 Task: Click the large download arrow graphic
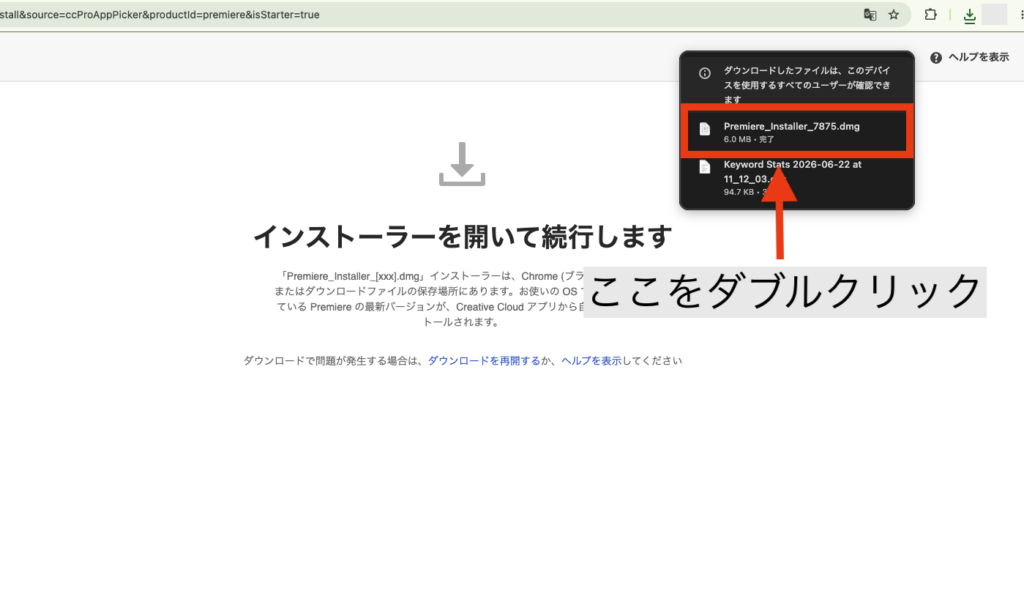click(462, 164)
